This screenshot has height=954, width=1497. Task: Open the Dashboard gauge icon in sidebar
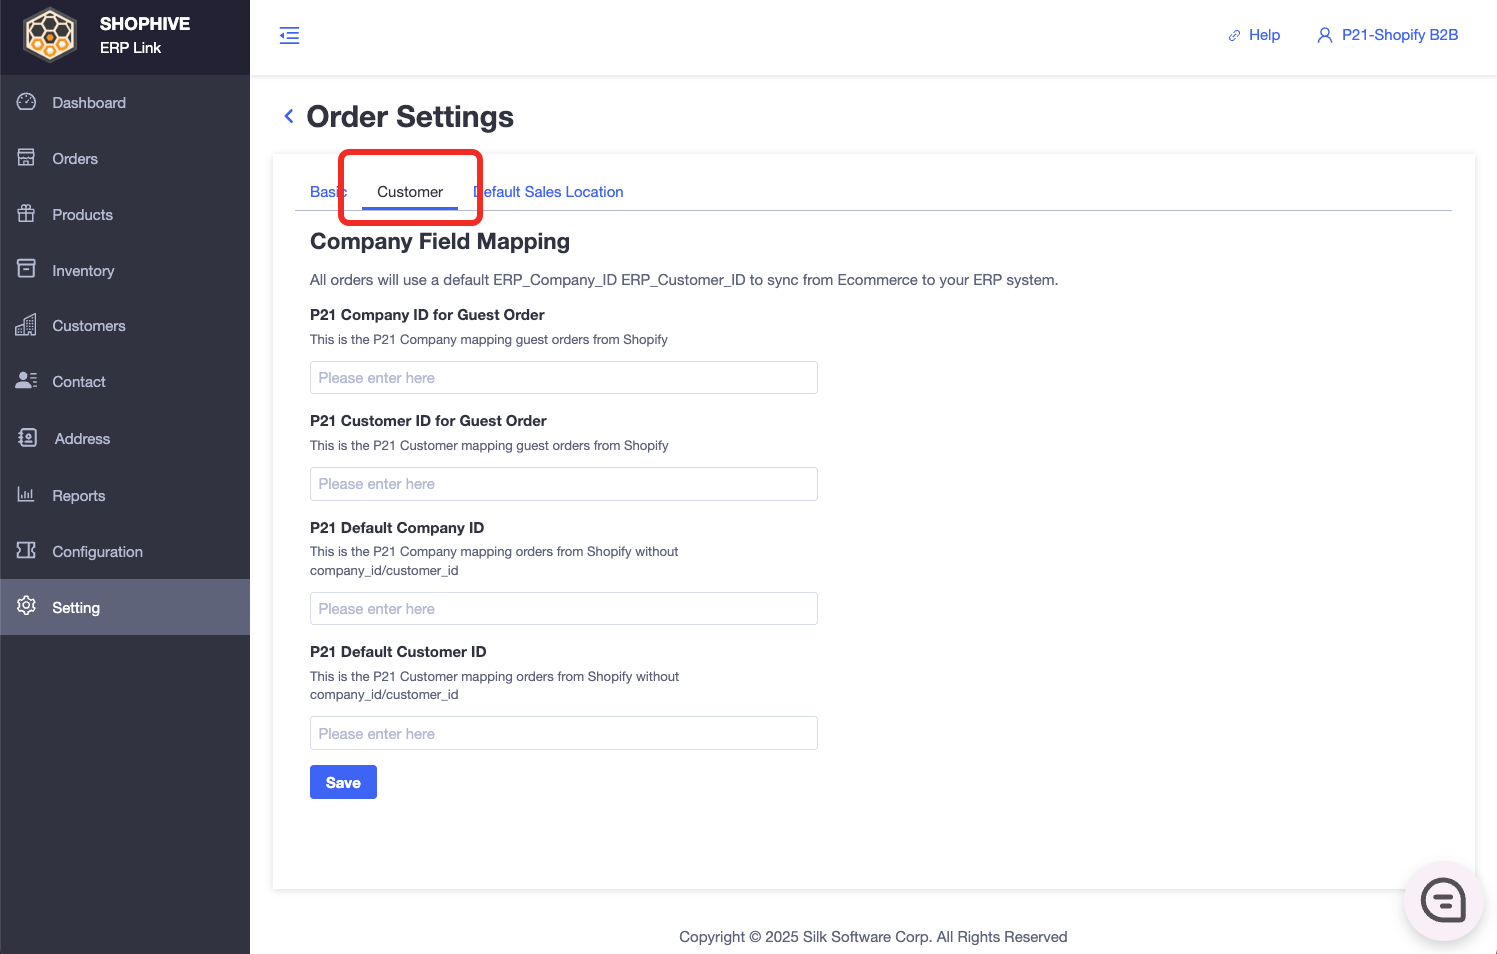click(x=27, y=102)
